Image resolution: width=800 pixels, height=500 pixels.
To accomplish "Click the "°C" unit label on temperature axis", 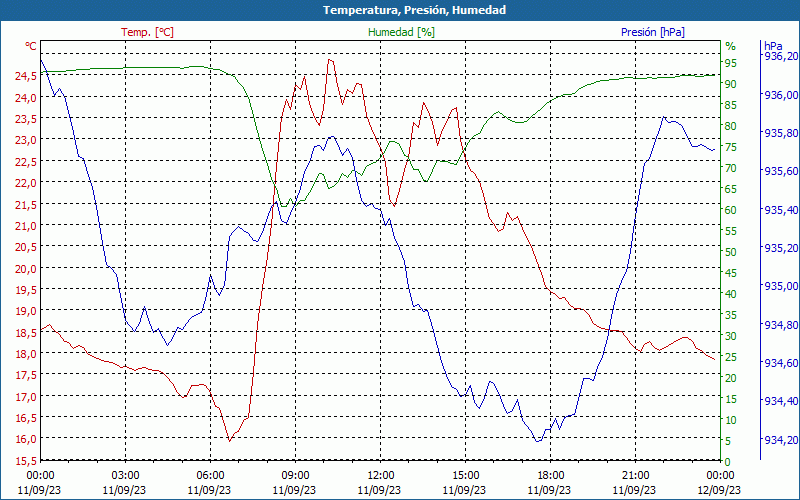I will point(31,46).
